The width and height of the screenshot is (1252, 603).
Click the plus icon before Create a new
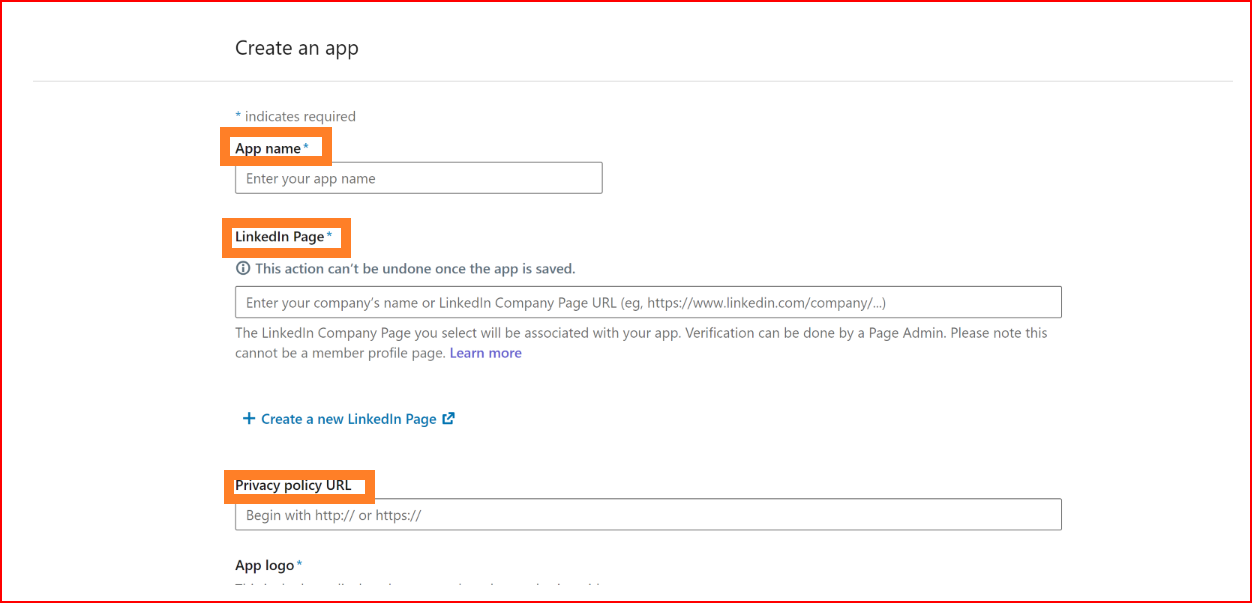tap(249, 419)
